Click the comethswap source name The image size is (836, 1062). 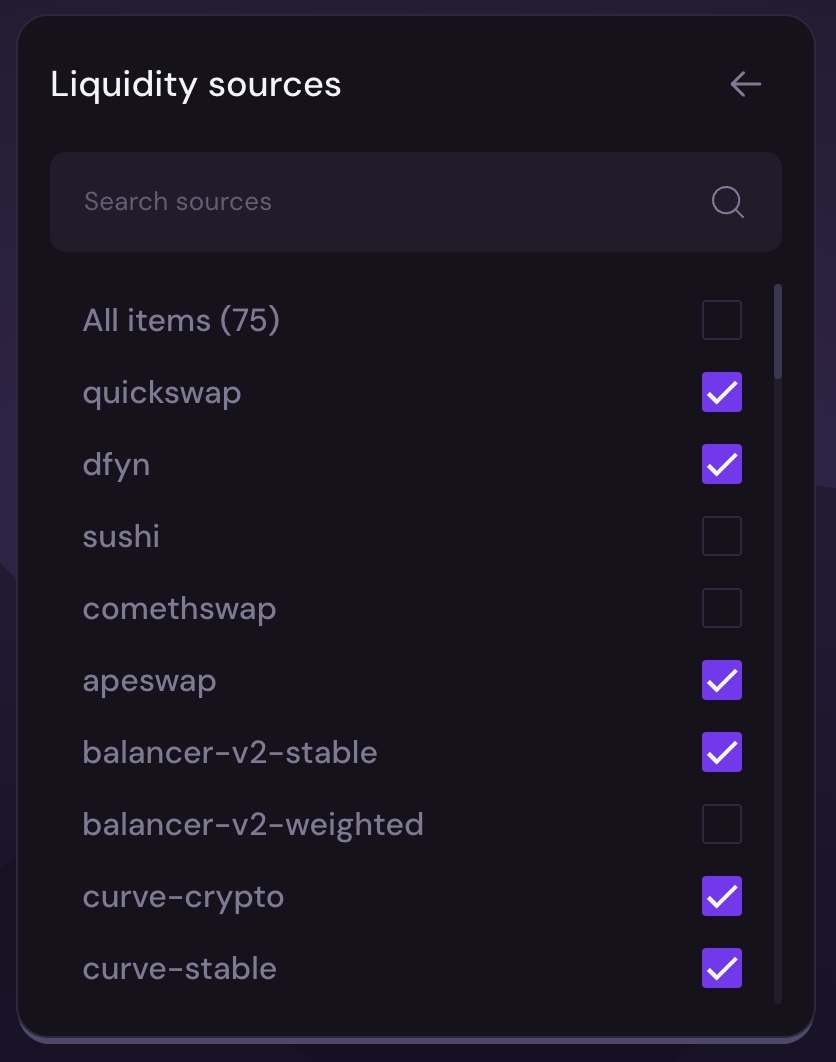coord(179,609)
